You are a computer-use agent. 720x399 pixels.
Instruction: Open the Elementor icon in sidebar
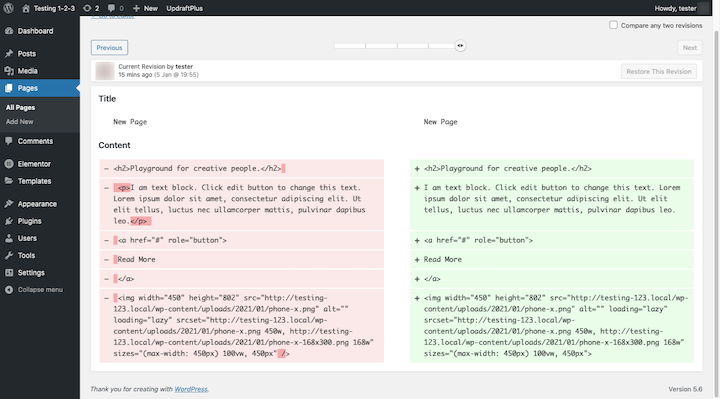click(x=9, y=164)
